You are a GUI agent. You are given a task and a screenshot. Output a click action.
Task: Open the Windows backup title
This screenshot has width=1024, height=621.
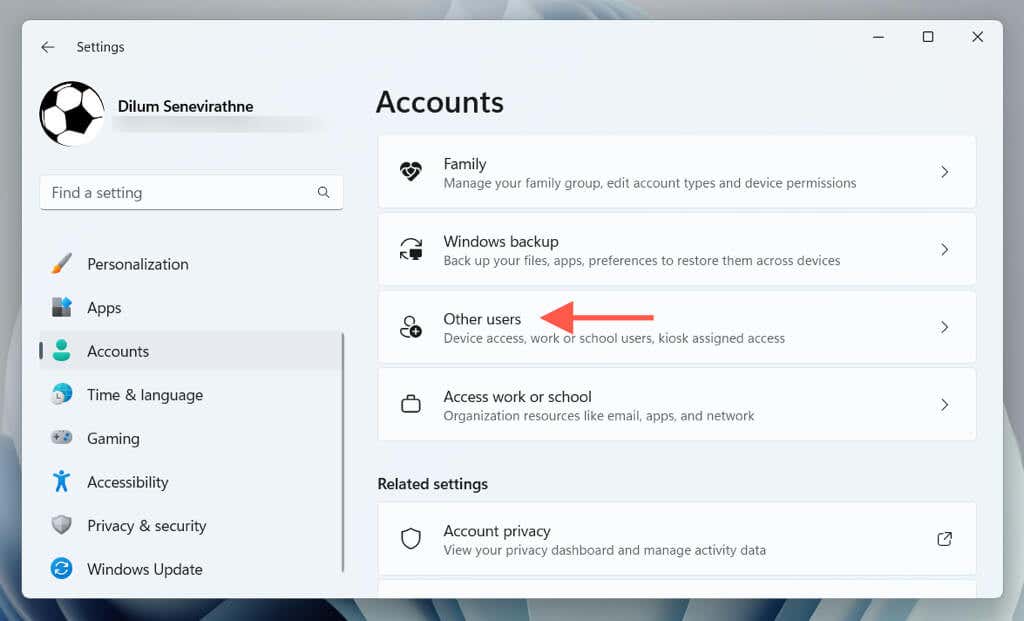coord(501,242)
